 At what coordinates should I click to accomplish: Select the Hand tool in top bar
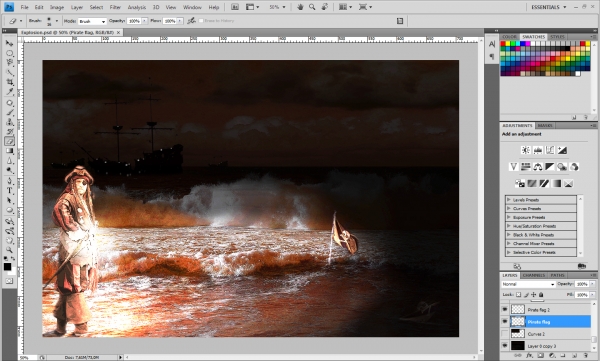tap(300, 7)
